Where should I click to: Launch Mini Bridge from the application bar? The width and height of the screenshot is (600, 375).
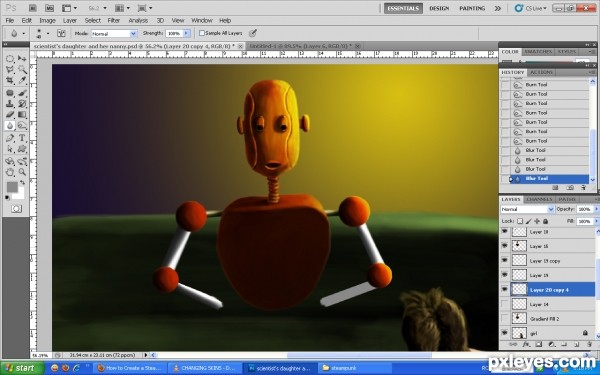49,8
